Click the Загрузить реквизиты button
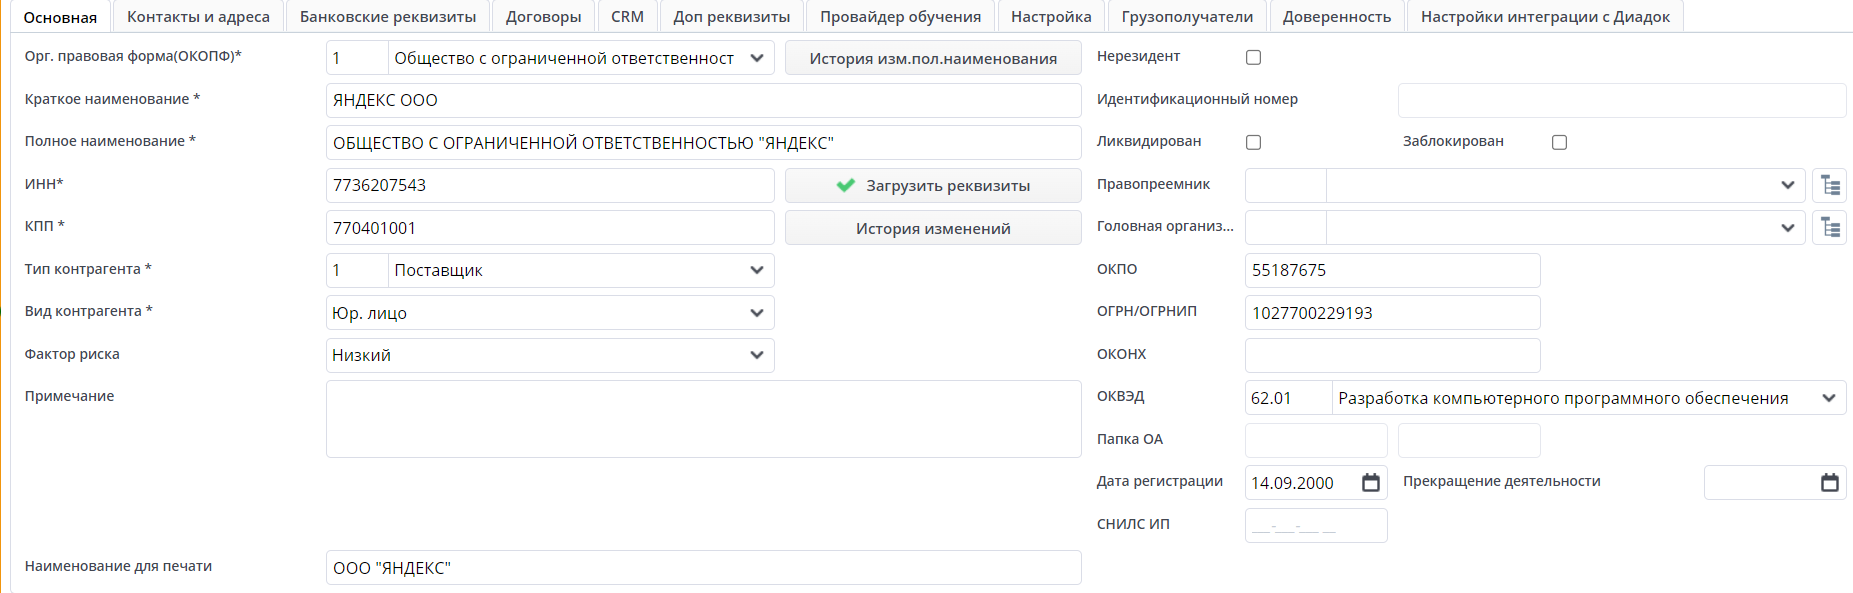This screenshot has width=1853, height=593. 932,185
